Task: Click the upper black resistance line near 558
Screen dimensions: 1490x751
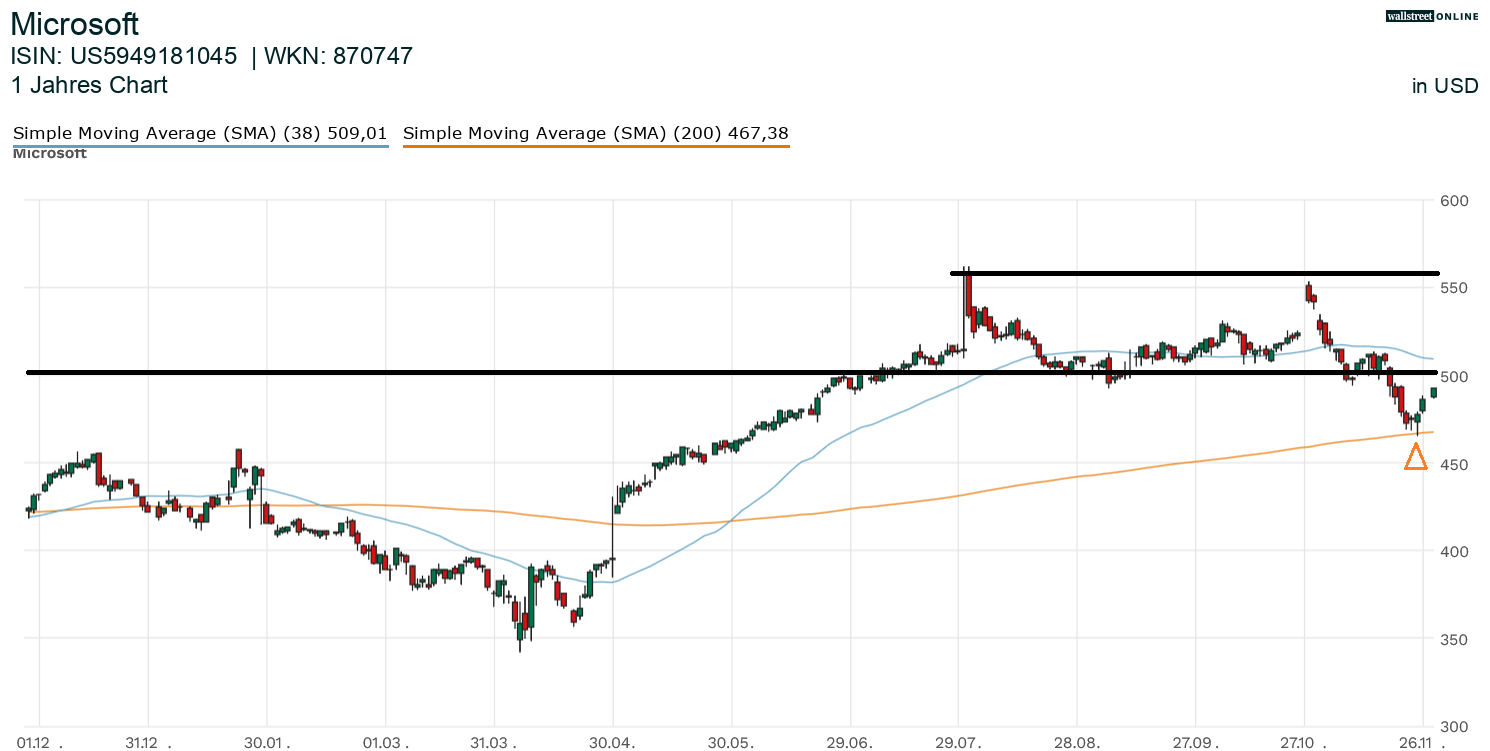Action: point(1200,273)
